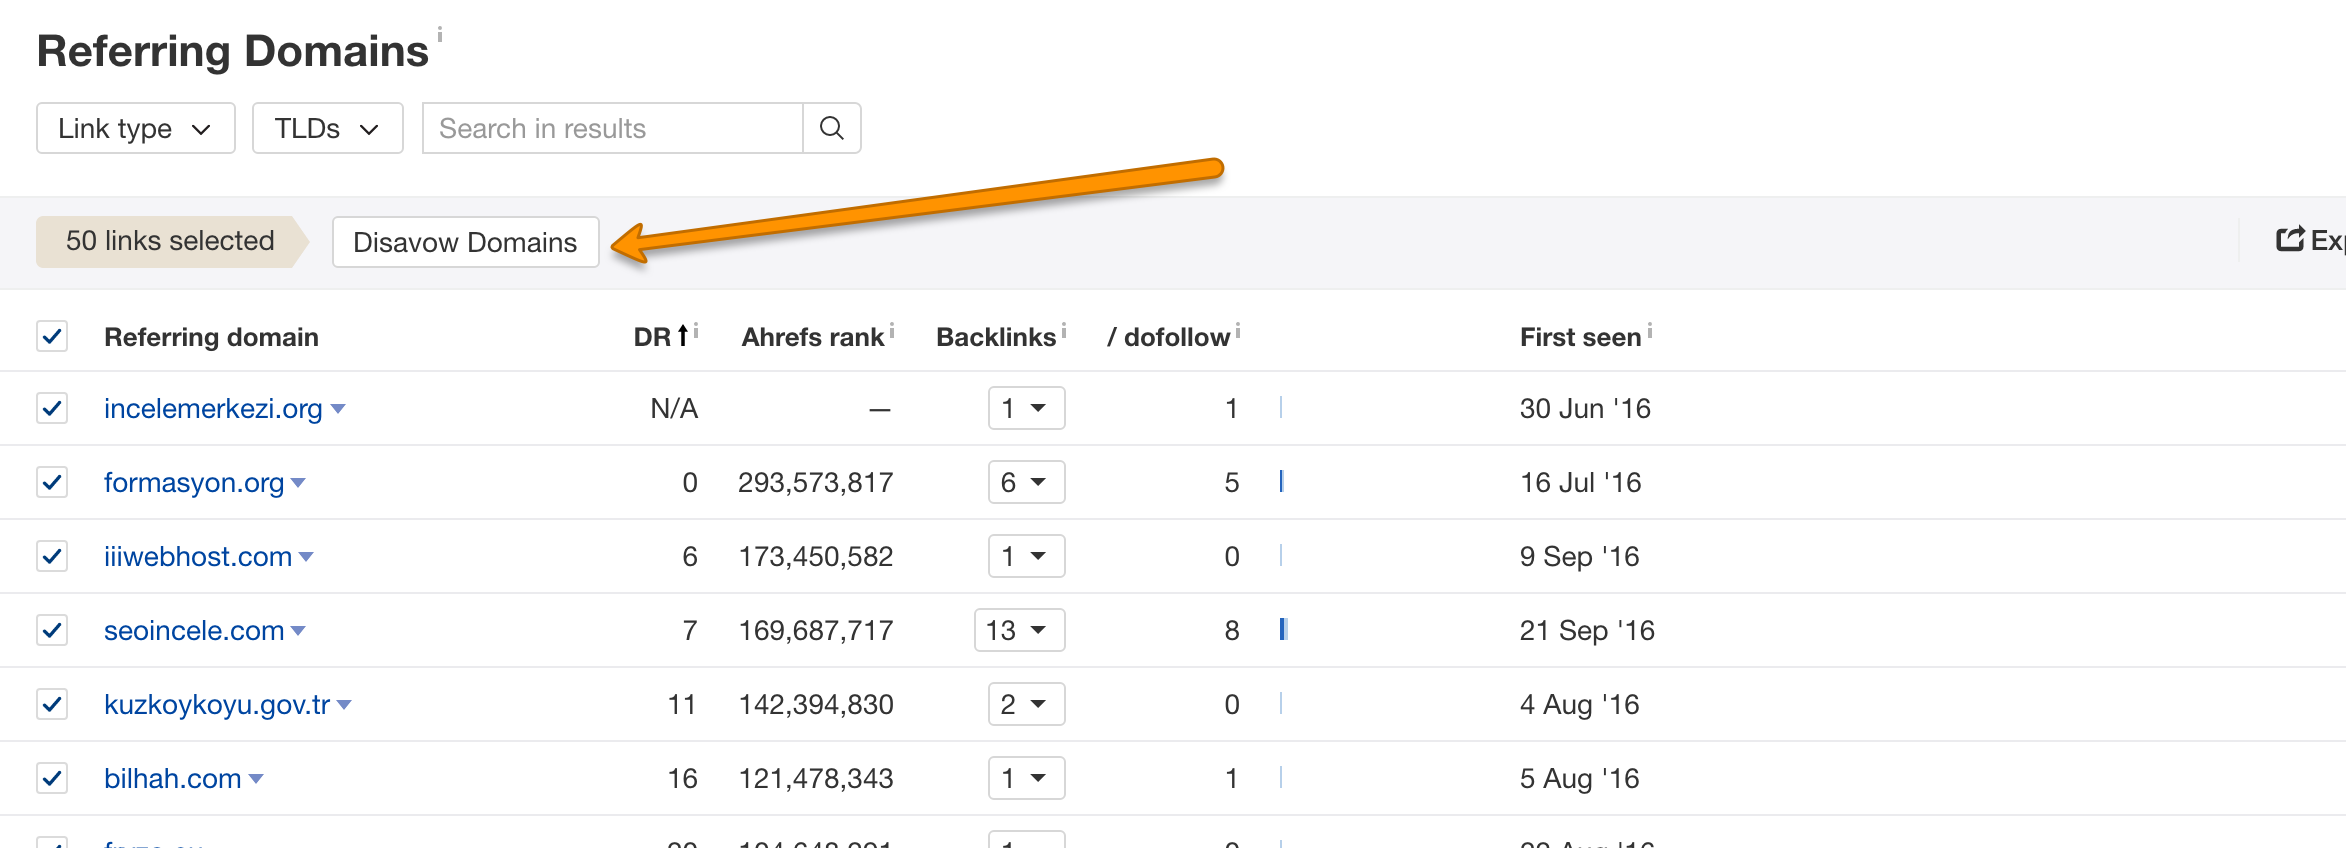Focus the Search in results field
Screen dimensions: 2346x848
coord(612,128)
